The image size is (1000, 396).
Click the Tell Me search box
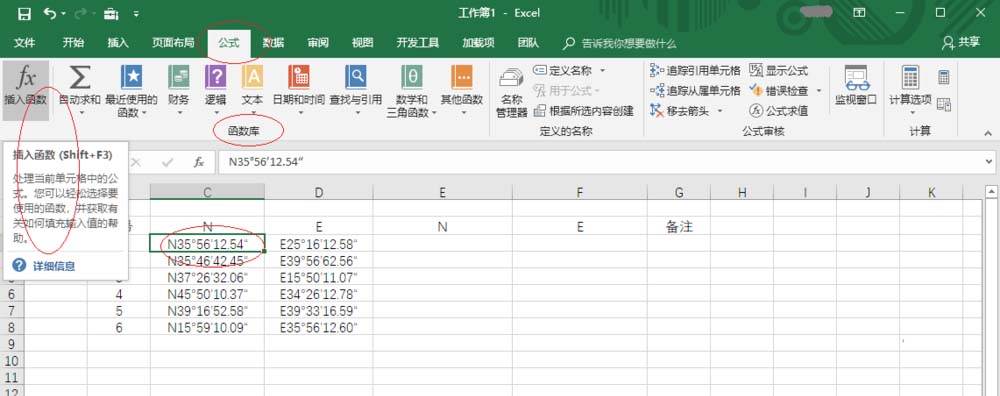(620, 43)
